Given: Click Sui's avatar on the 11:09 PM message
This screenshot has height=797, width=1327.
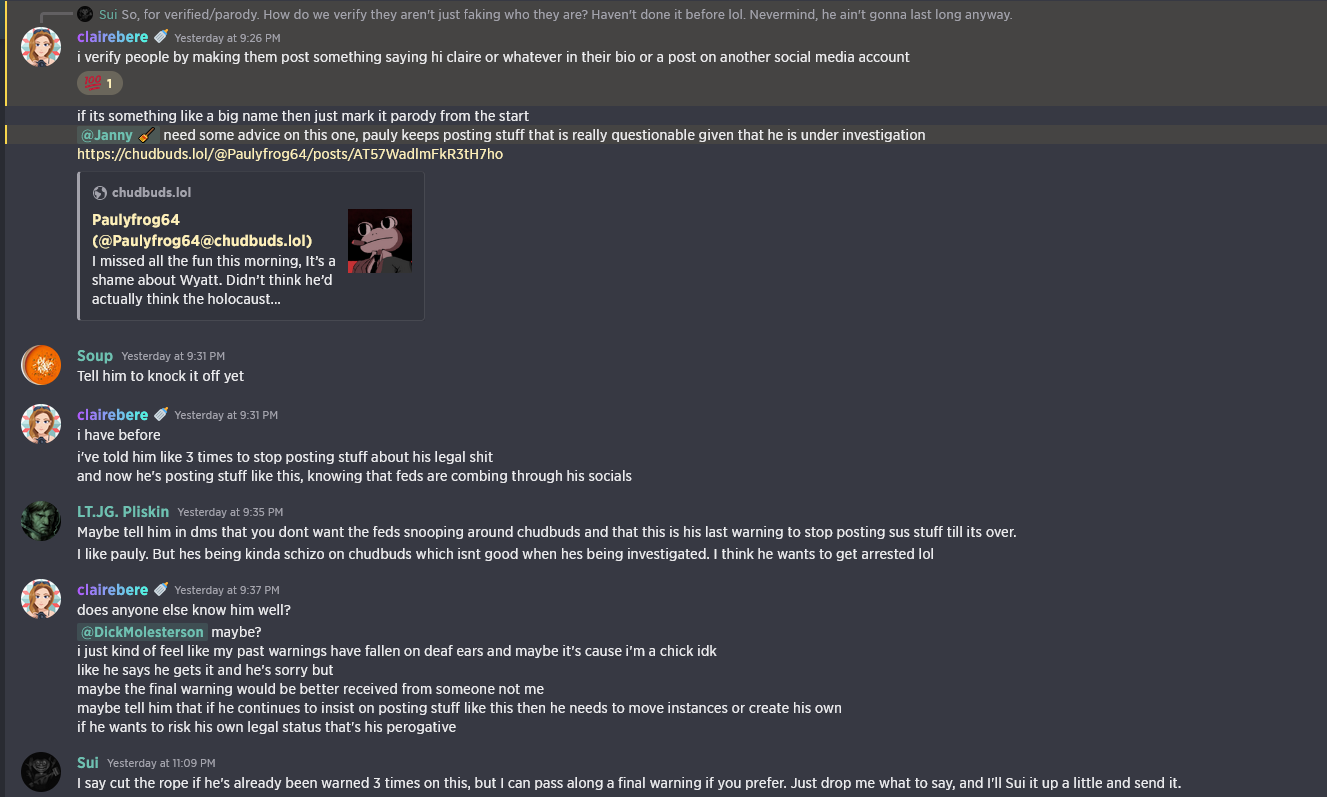Looking at the screenshot, I should (x=41, y=772).
